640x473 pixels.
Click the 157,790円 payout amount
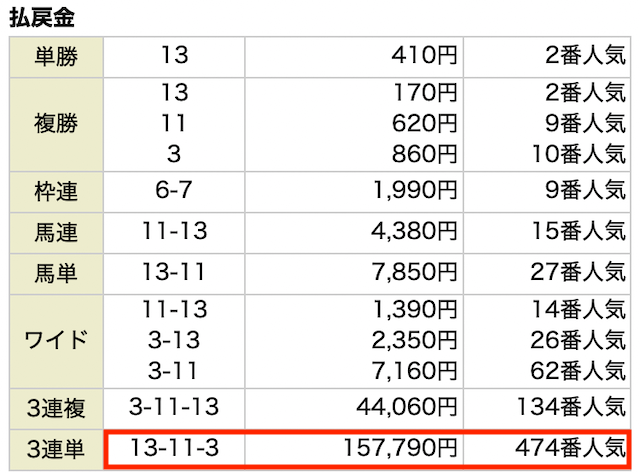coord(400,448)
